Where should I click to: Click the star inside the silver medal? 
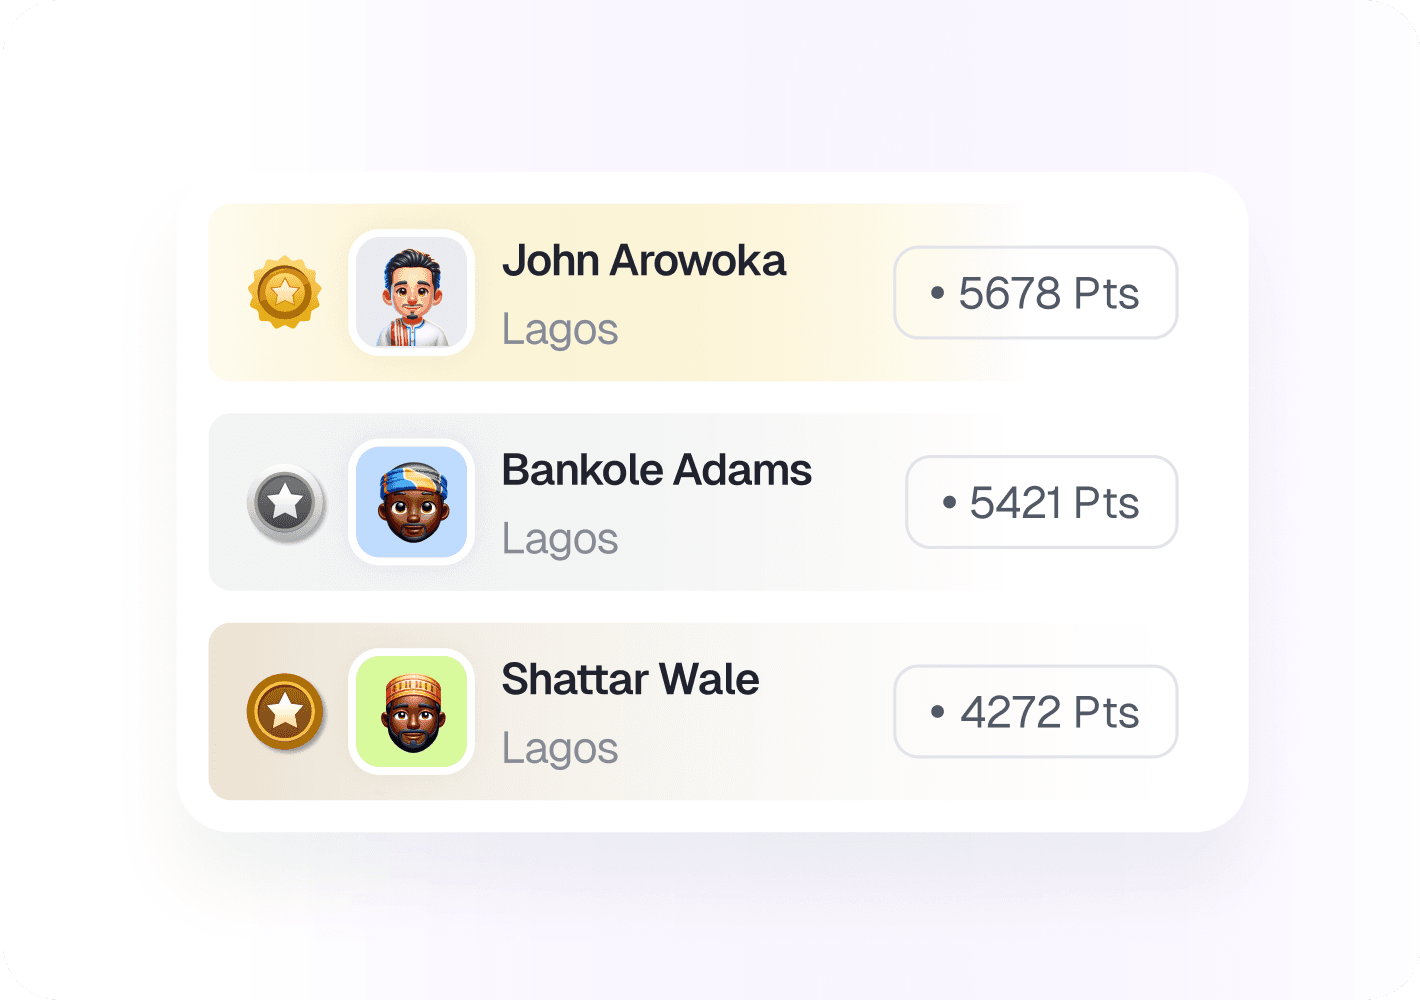[x=286, y=501]
